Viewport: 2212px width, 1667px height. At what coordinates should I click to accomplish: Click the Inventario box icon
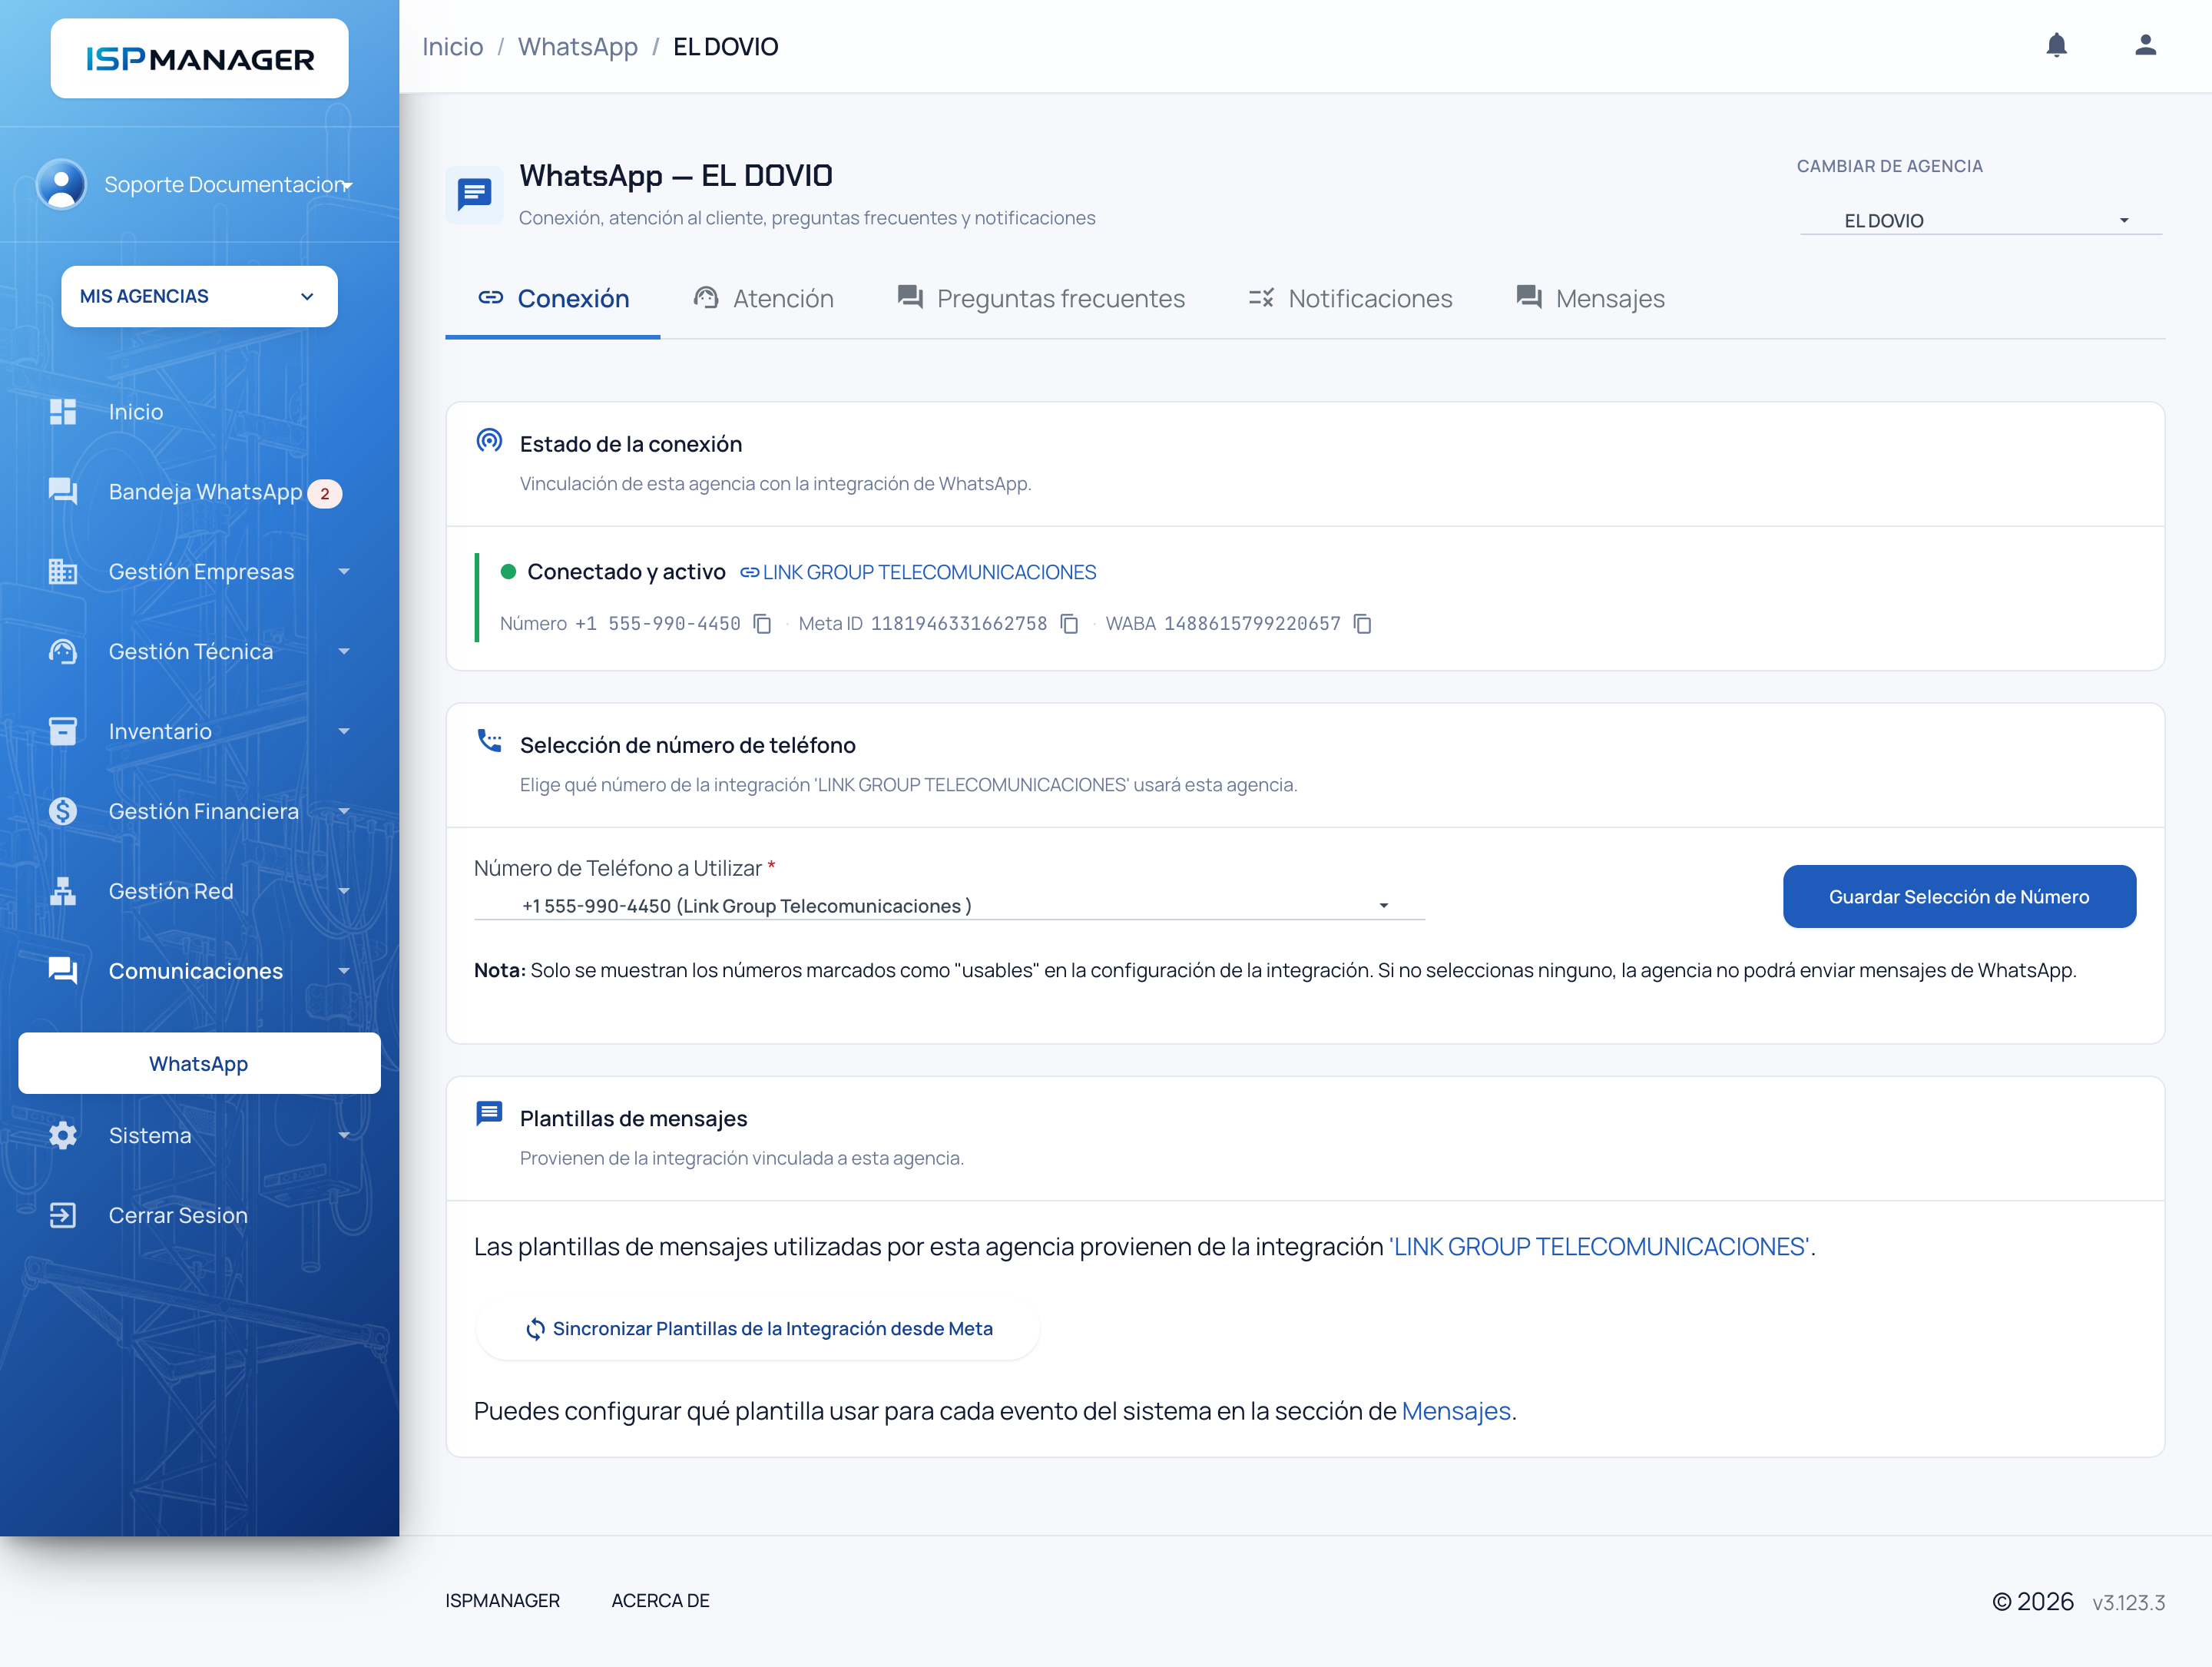tap(63, 732)
